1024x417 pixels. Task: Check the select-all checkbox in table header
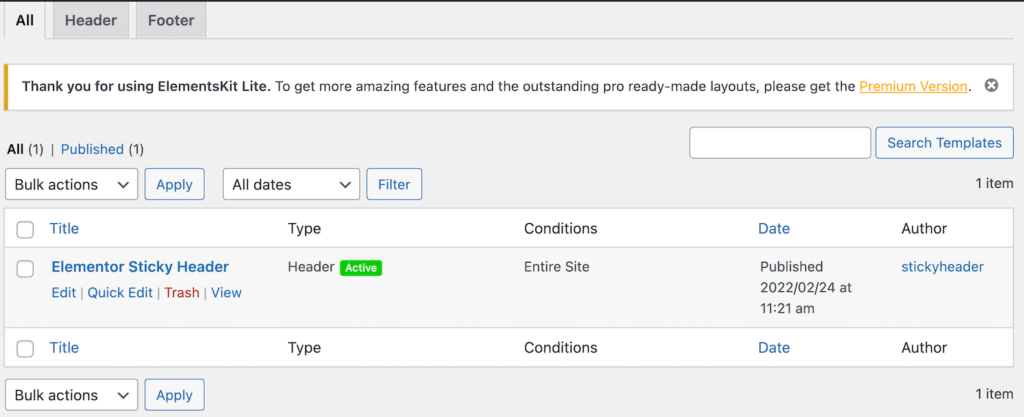point(26,229)
